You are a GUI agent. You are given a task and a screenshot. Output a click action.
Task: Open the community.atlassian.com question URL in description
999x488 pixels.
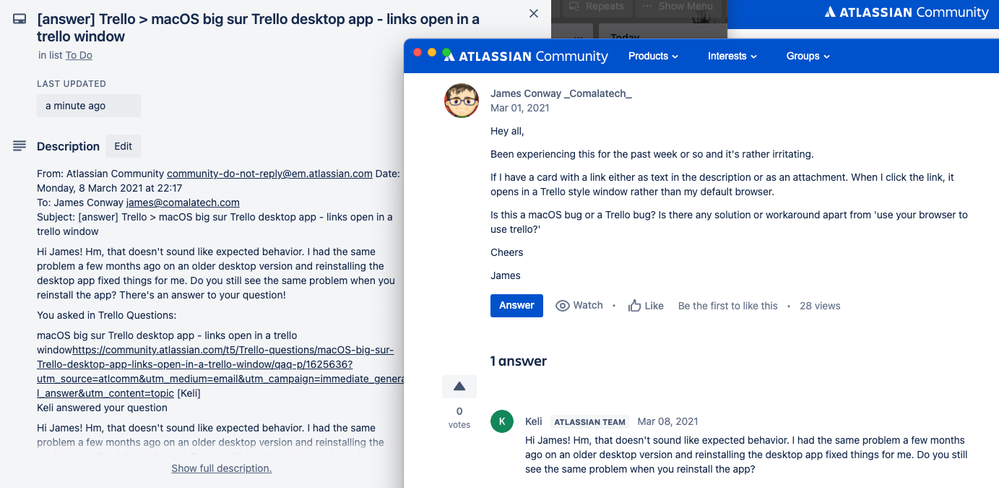click(x=220, y=371)
